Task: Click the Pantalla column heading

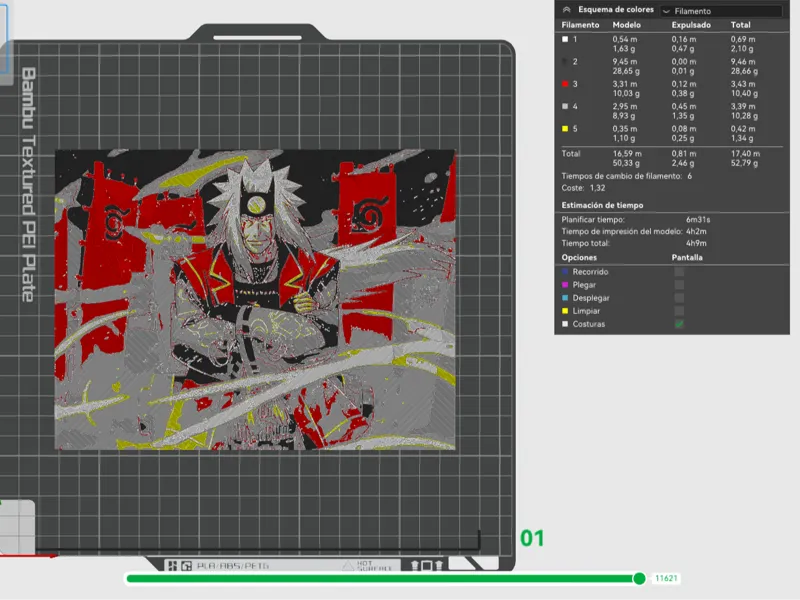Action: click(687, 258)
